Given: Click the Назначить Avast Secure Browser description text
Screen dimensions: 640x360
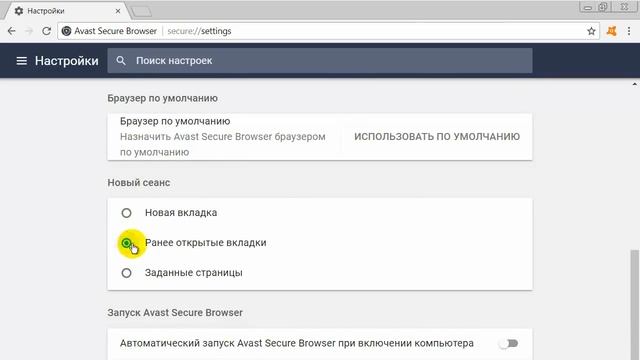Looking at the screenshot, I should click(x=222, y=144).
